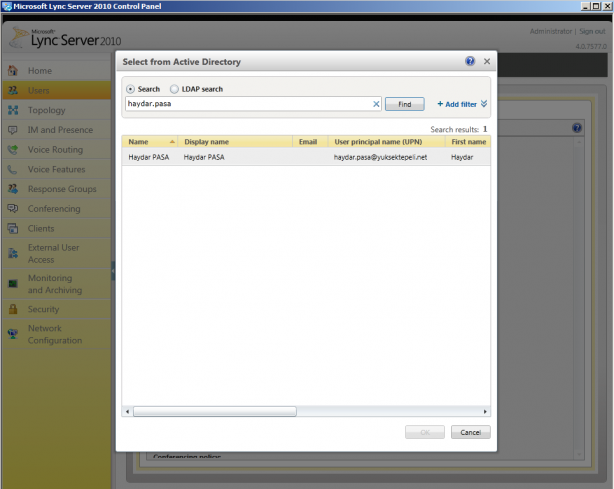Collapse the sidebar with the splitter handle

pos(113,271)
